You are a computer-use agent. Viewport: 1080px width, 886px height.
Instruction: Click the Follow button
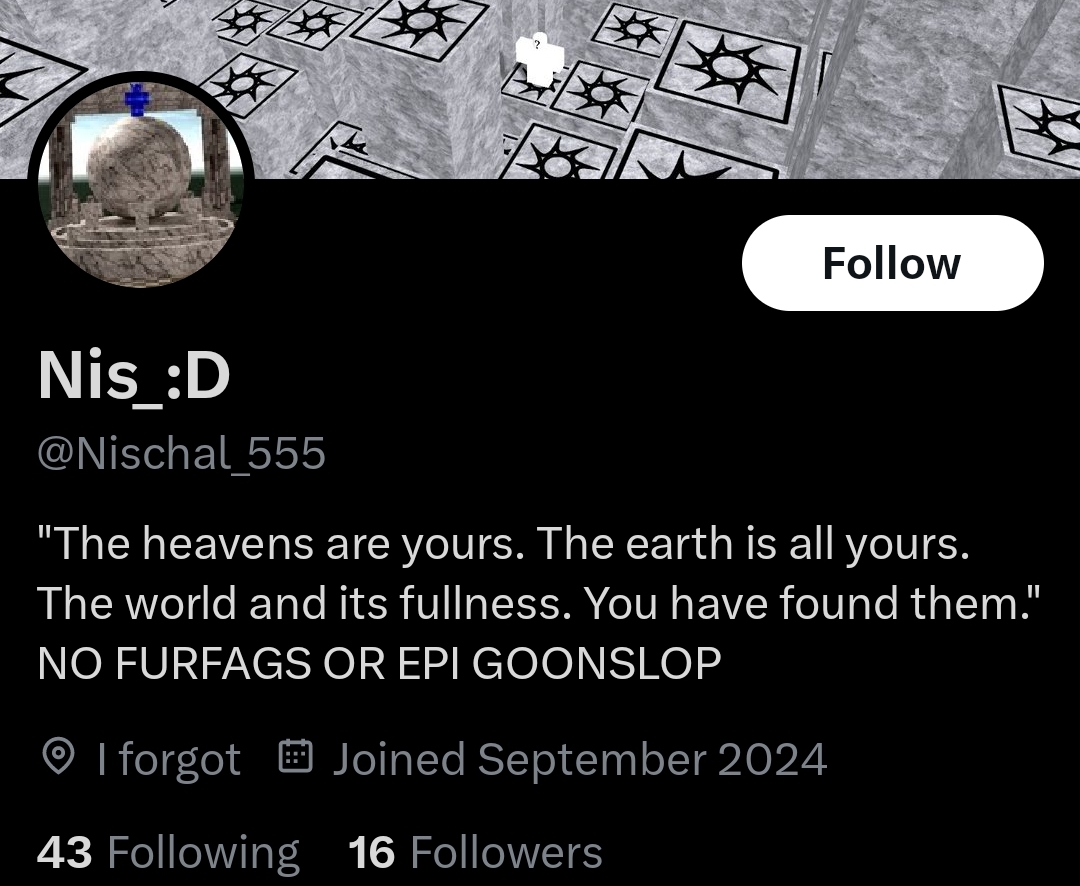tap(893, 263)
